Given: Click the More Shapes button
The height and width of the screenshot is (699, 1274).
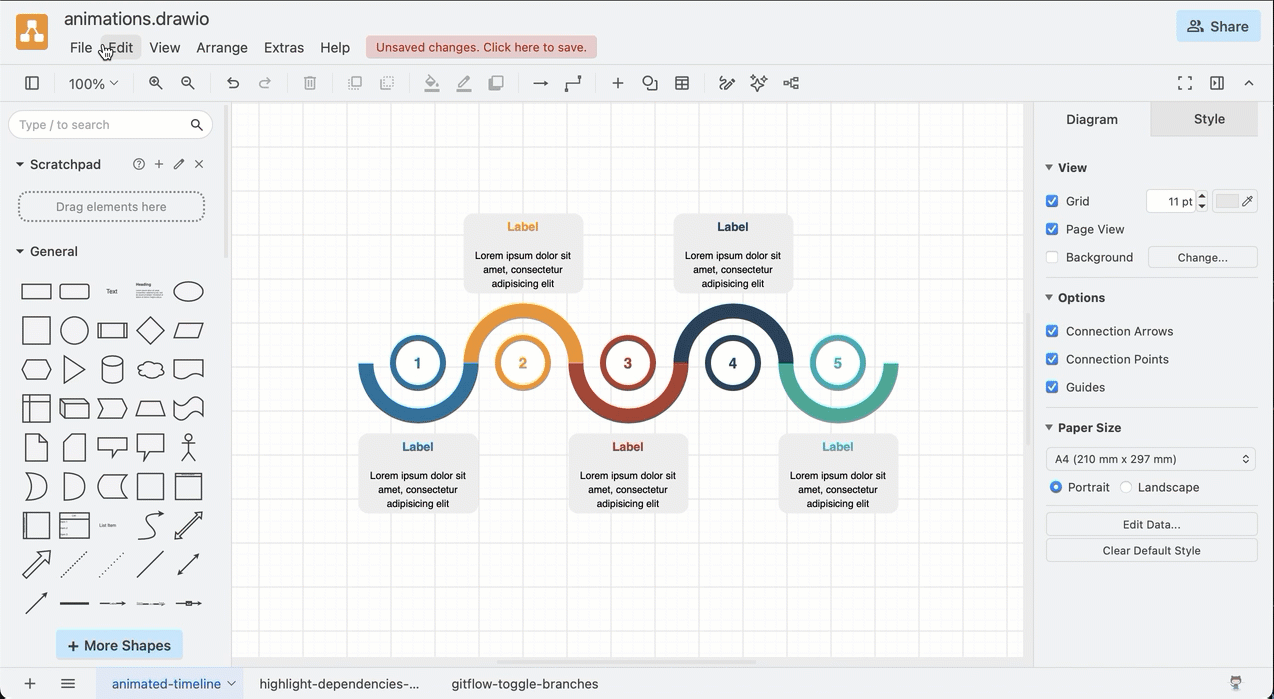Looking at the screenshot, I should [119, 645].
